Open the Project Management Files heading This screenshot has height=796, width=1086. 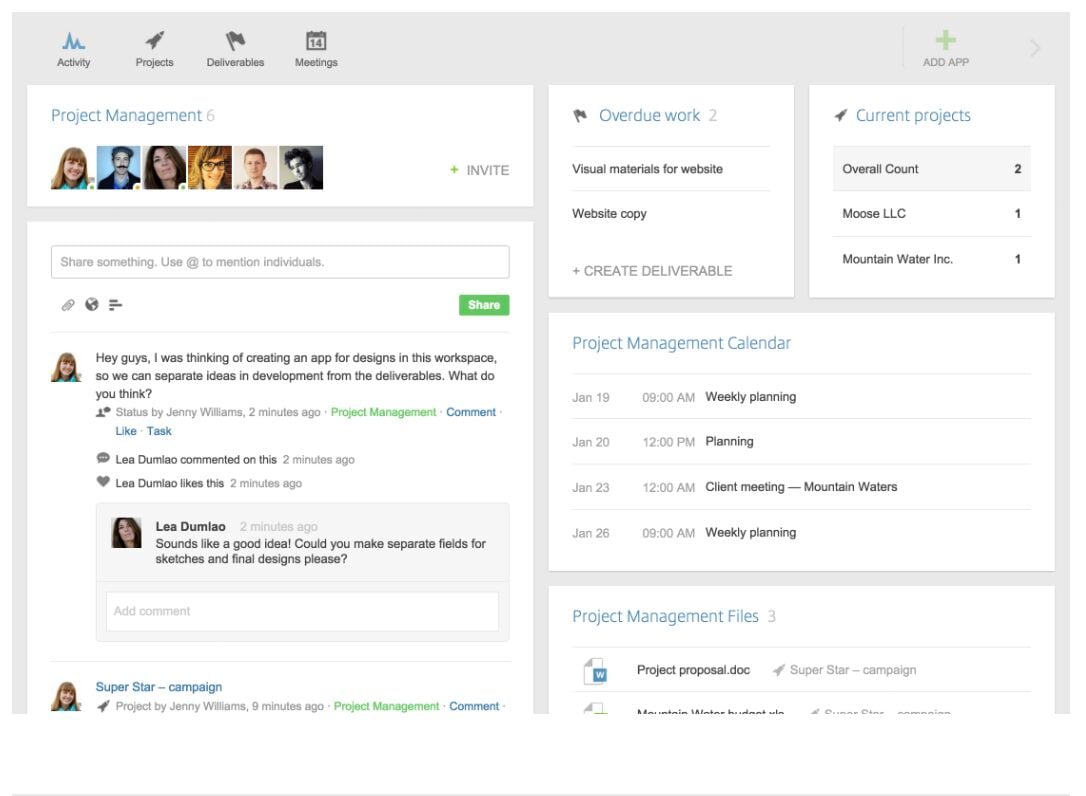click(665, 617)
